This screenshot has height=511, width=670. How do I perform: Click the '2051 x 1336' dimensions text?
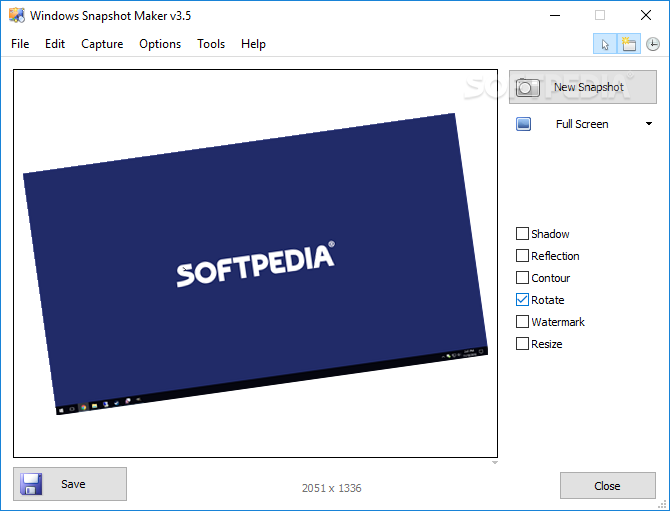(332, 488)
